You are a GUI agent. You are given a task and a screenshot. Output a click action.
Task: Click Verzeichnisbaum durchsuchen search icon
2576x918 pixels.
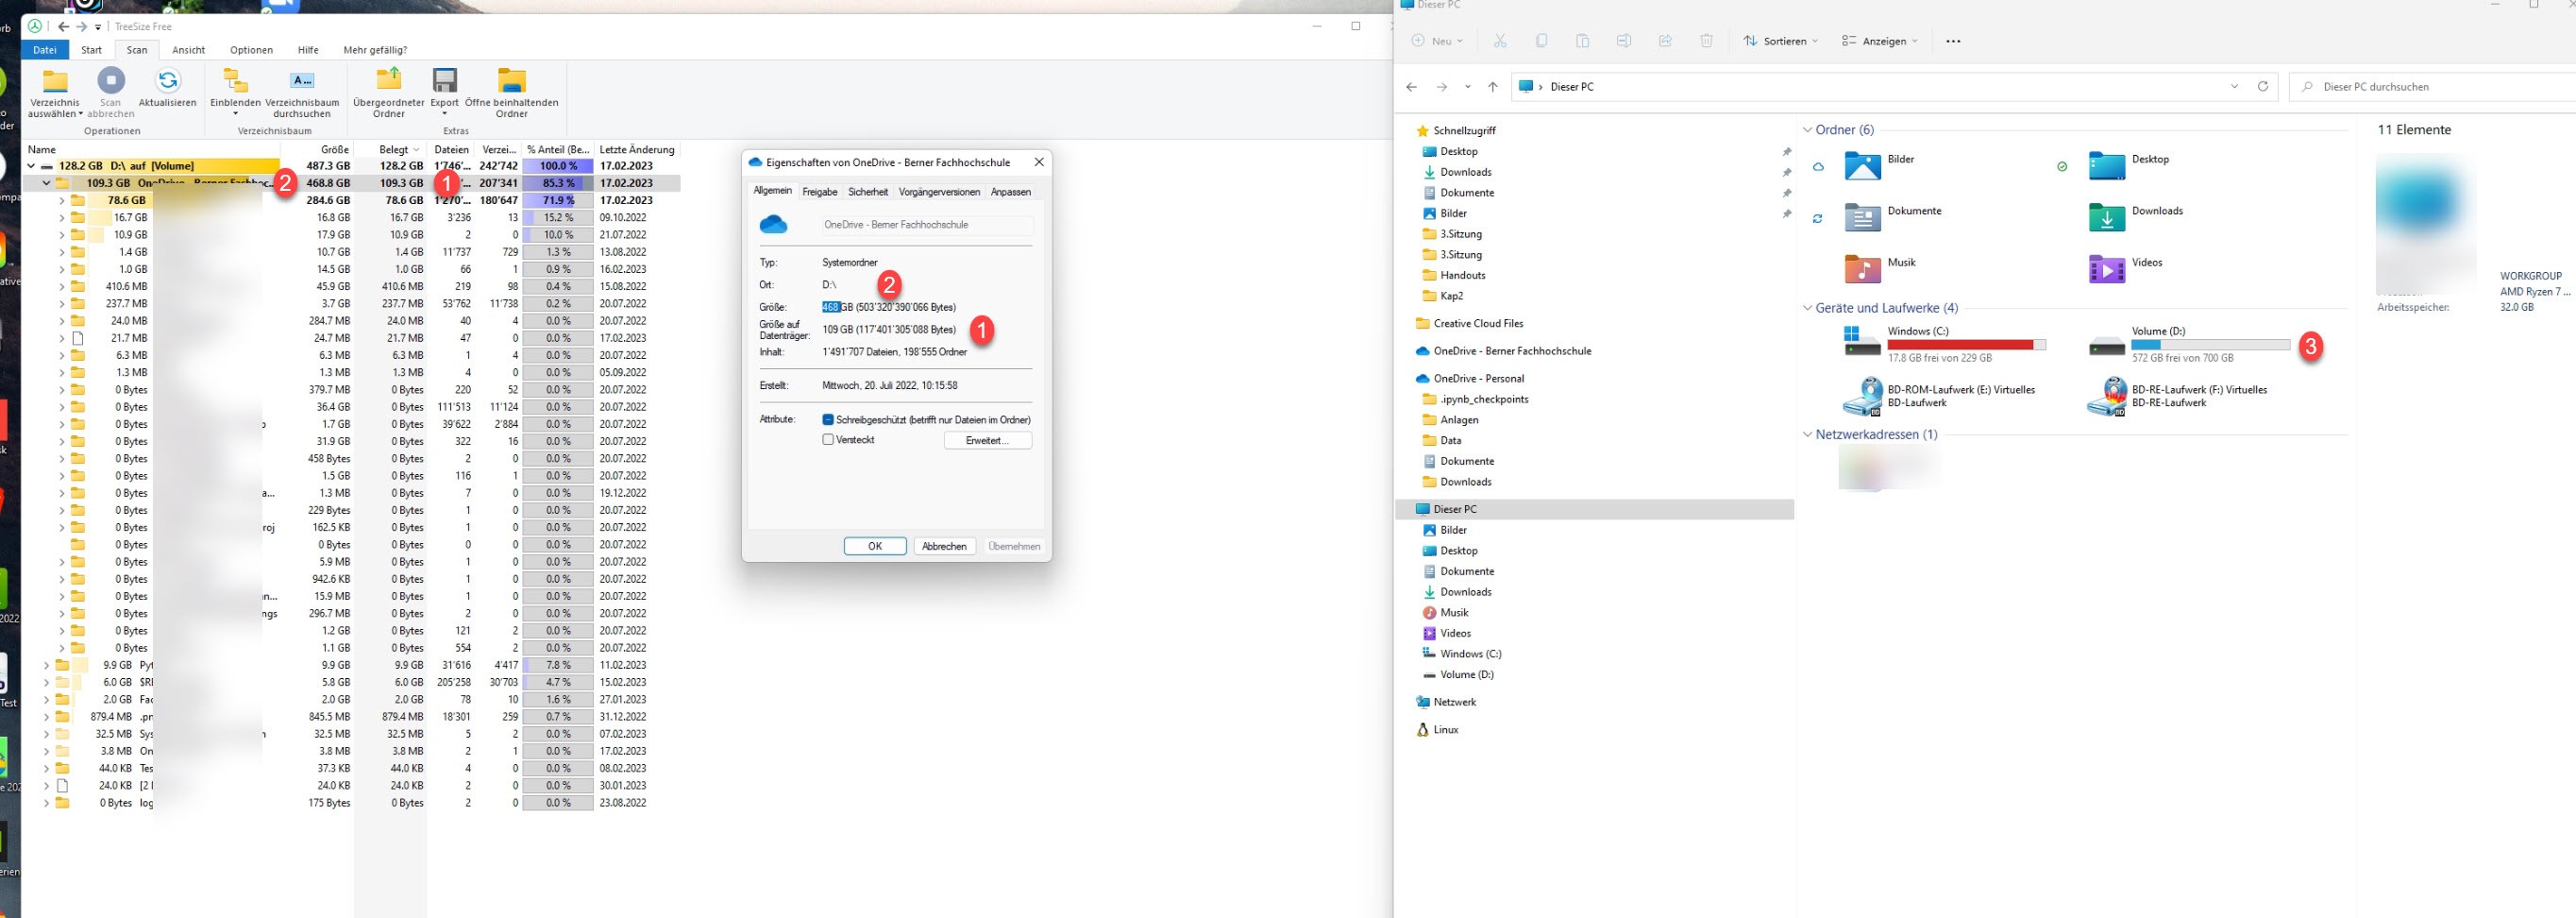pos(302,80)
